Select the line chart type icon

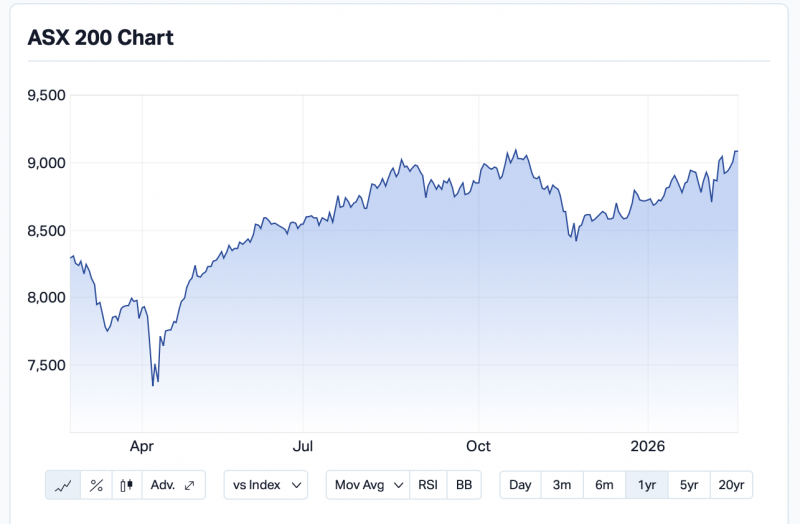(63, 485)
